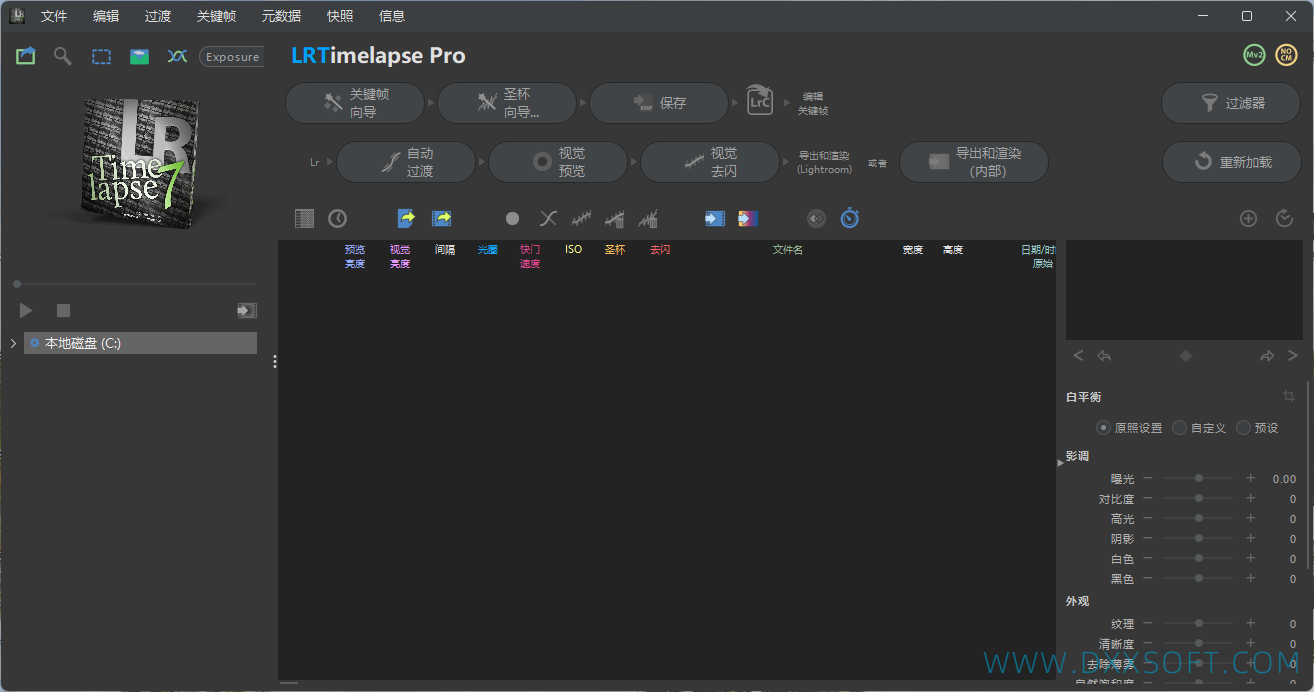The image size is (1314, 692).
Task: Click the first jagged line with trash icon
Action: pyautogui.click(x=615, y=218)
